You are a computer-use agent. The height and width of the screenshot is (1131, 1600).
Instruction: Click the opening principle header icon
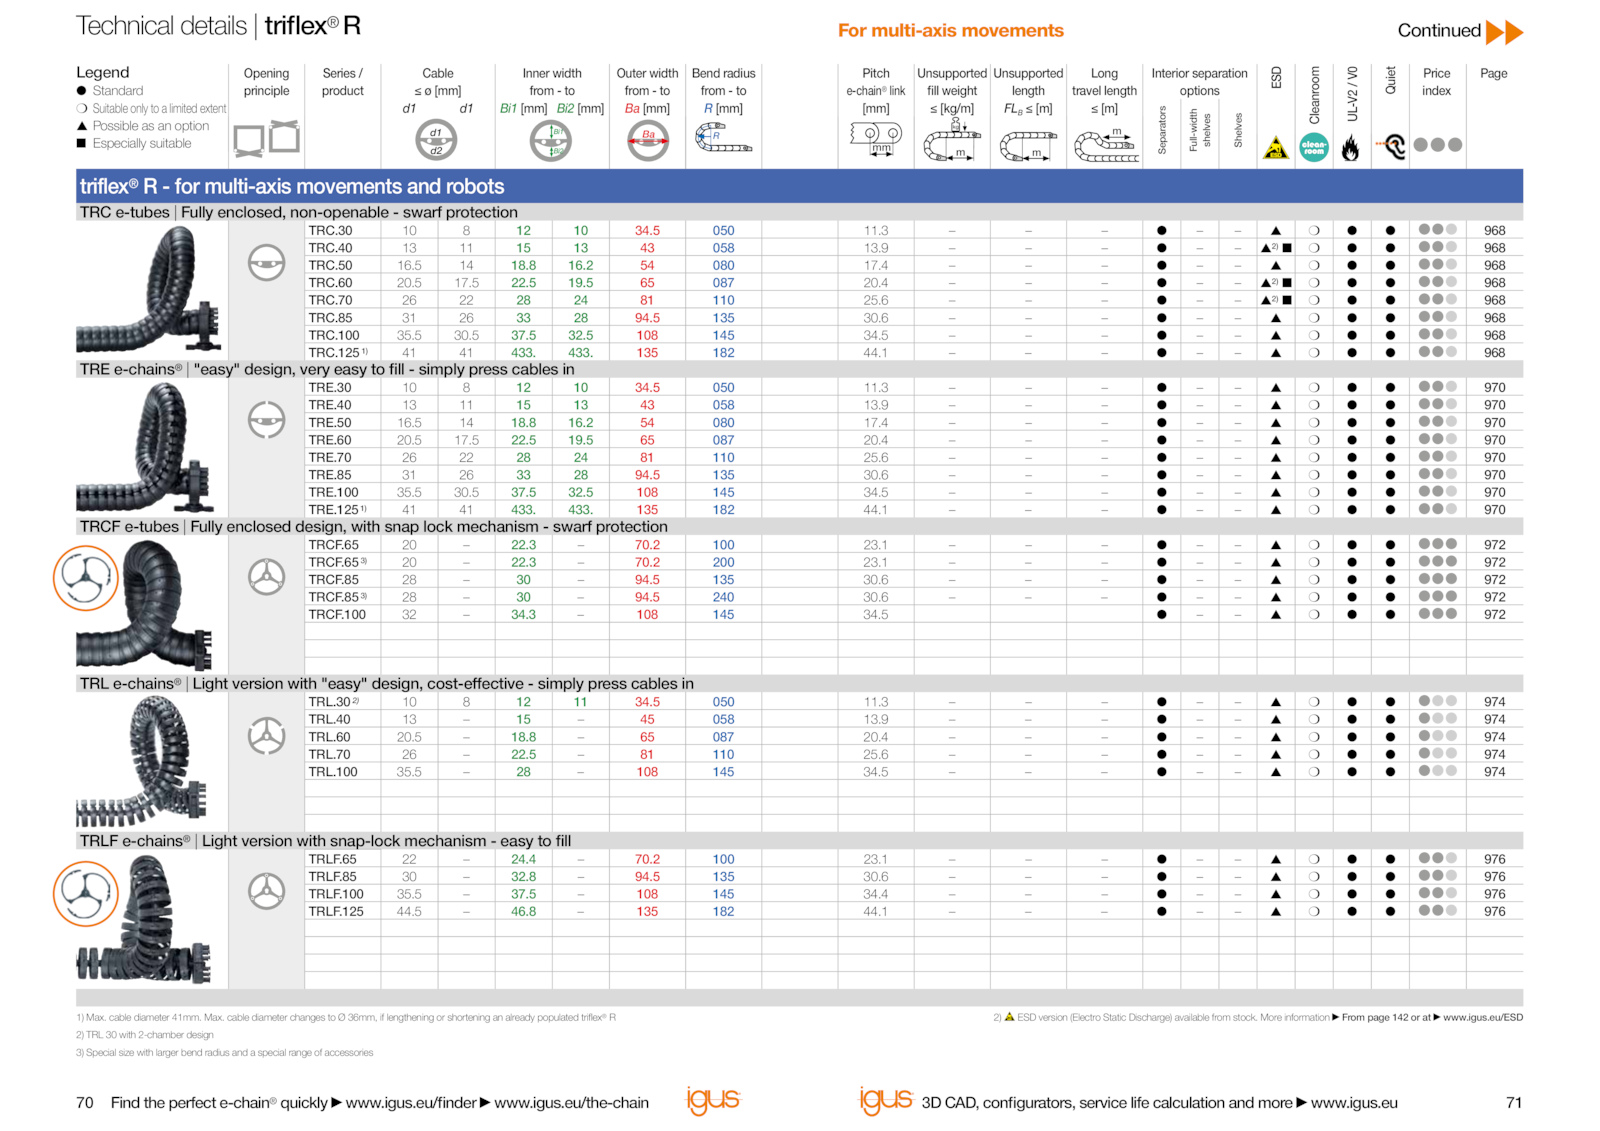266,138
